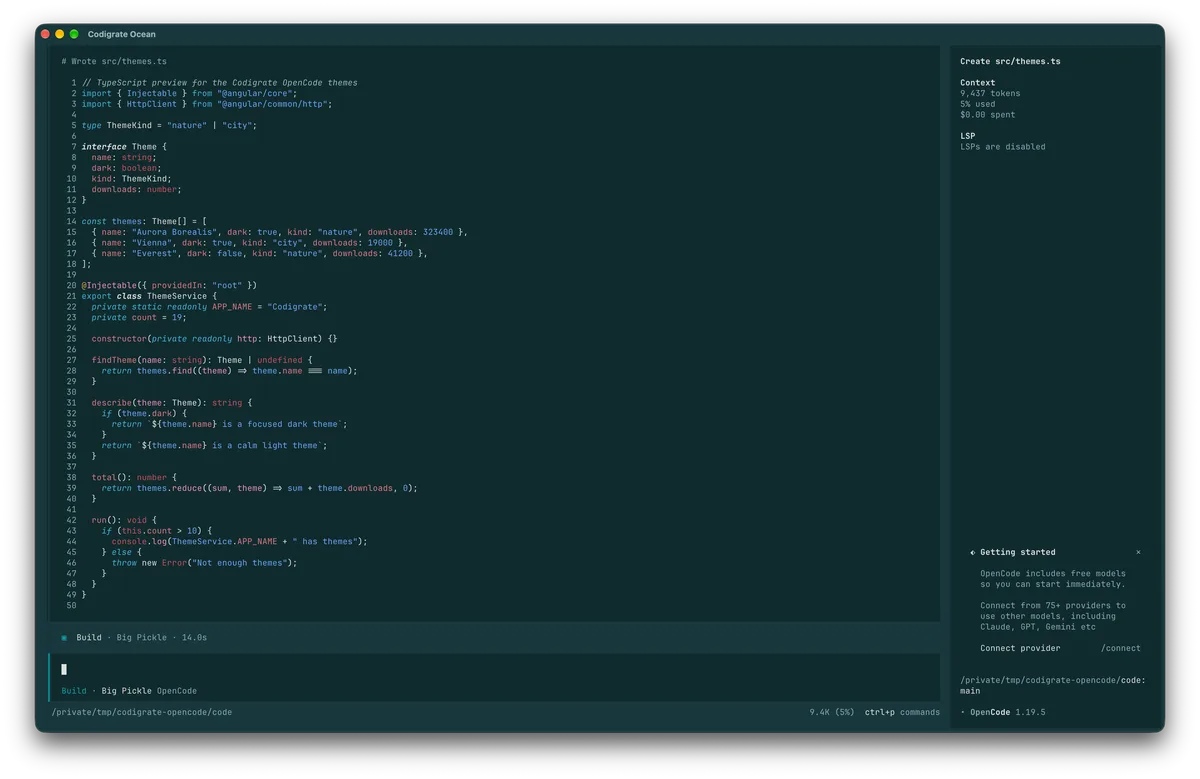
Task: Click 'export class ThemeService {' line
Action: (x=149, y=296)
